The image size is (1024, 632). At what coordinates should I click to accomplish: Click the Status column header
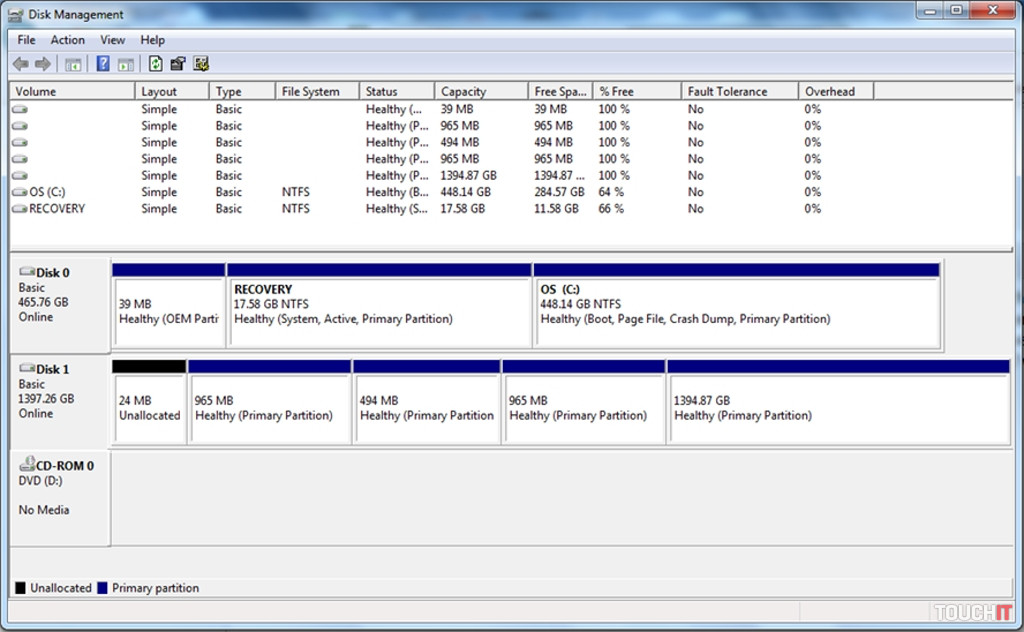coord(381,91)
